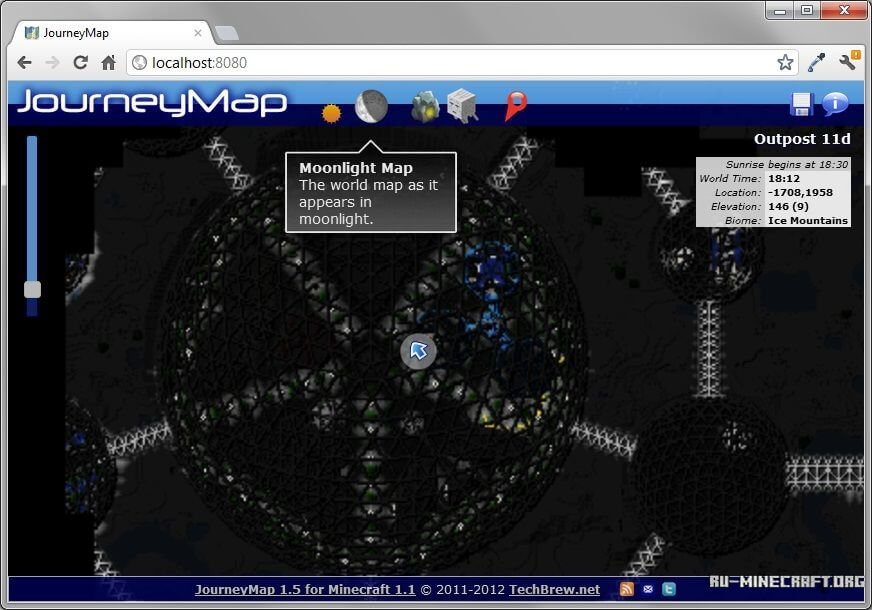Screen dimensions: 872x610
Task: Click the Outpost 11d world name
Action: coord(802,139)
